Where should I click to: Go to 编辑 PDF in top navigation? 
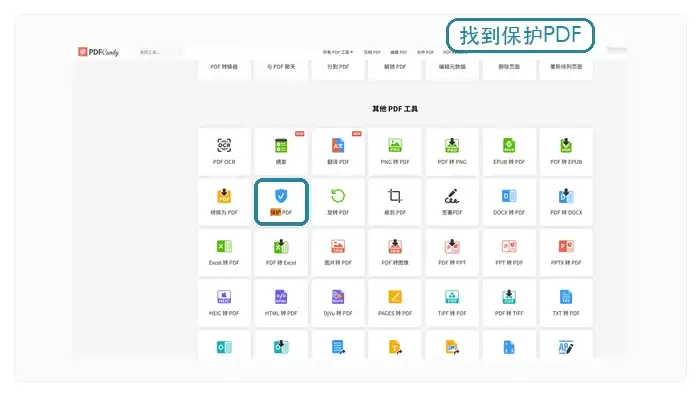399,52
